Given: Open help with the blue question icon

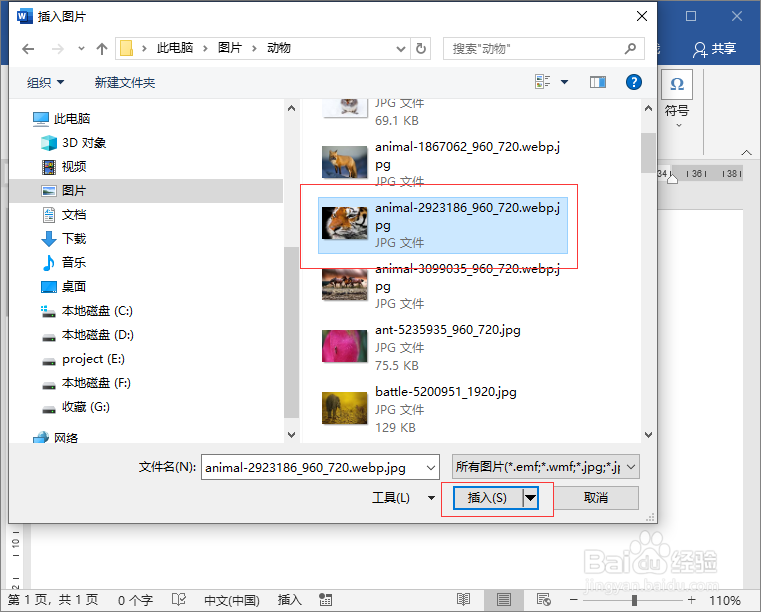Looking at the screenshot, I should (633, 82).
